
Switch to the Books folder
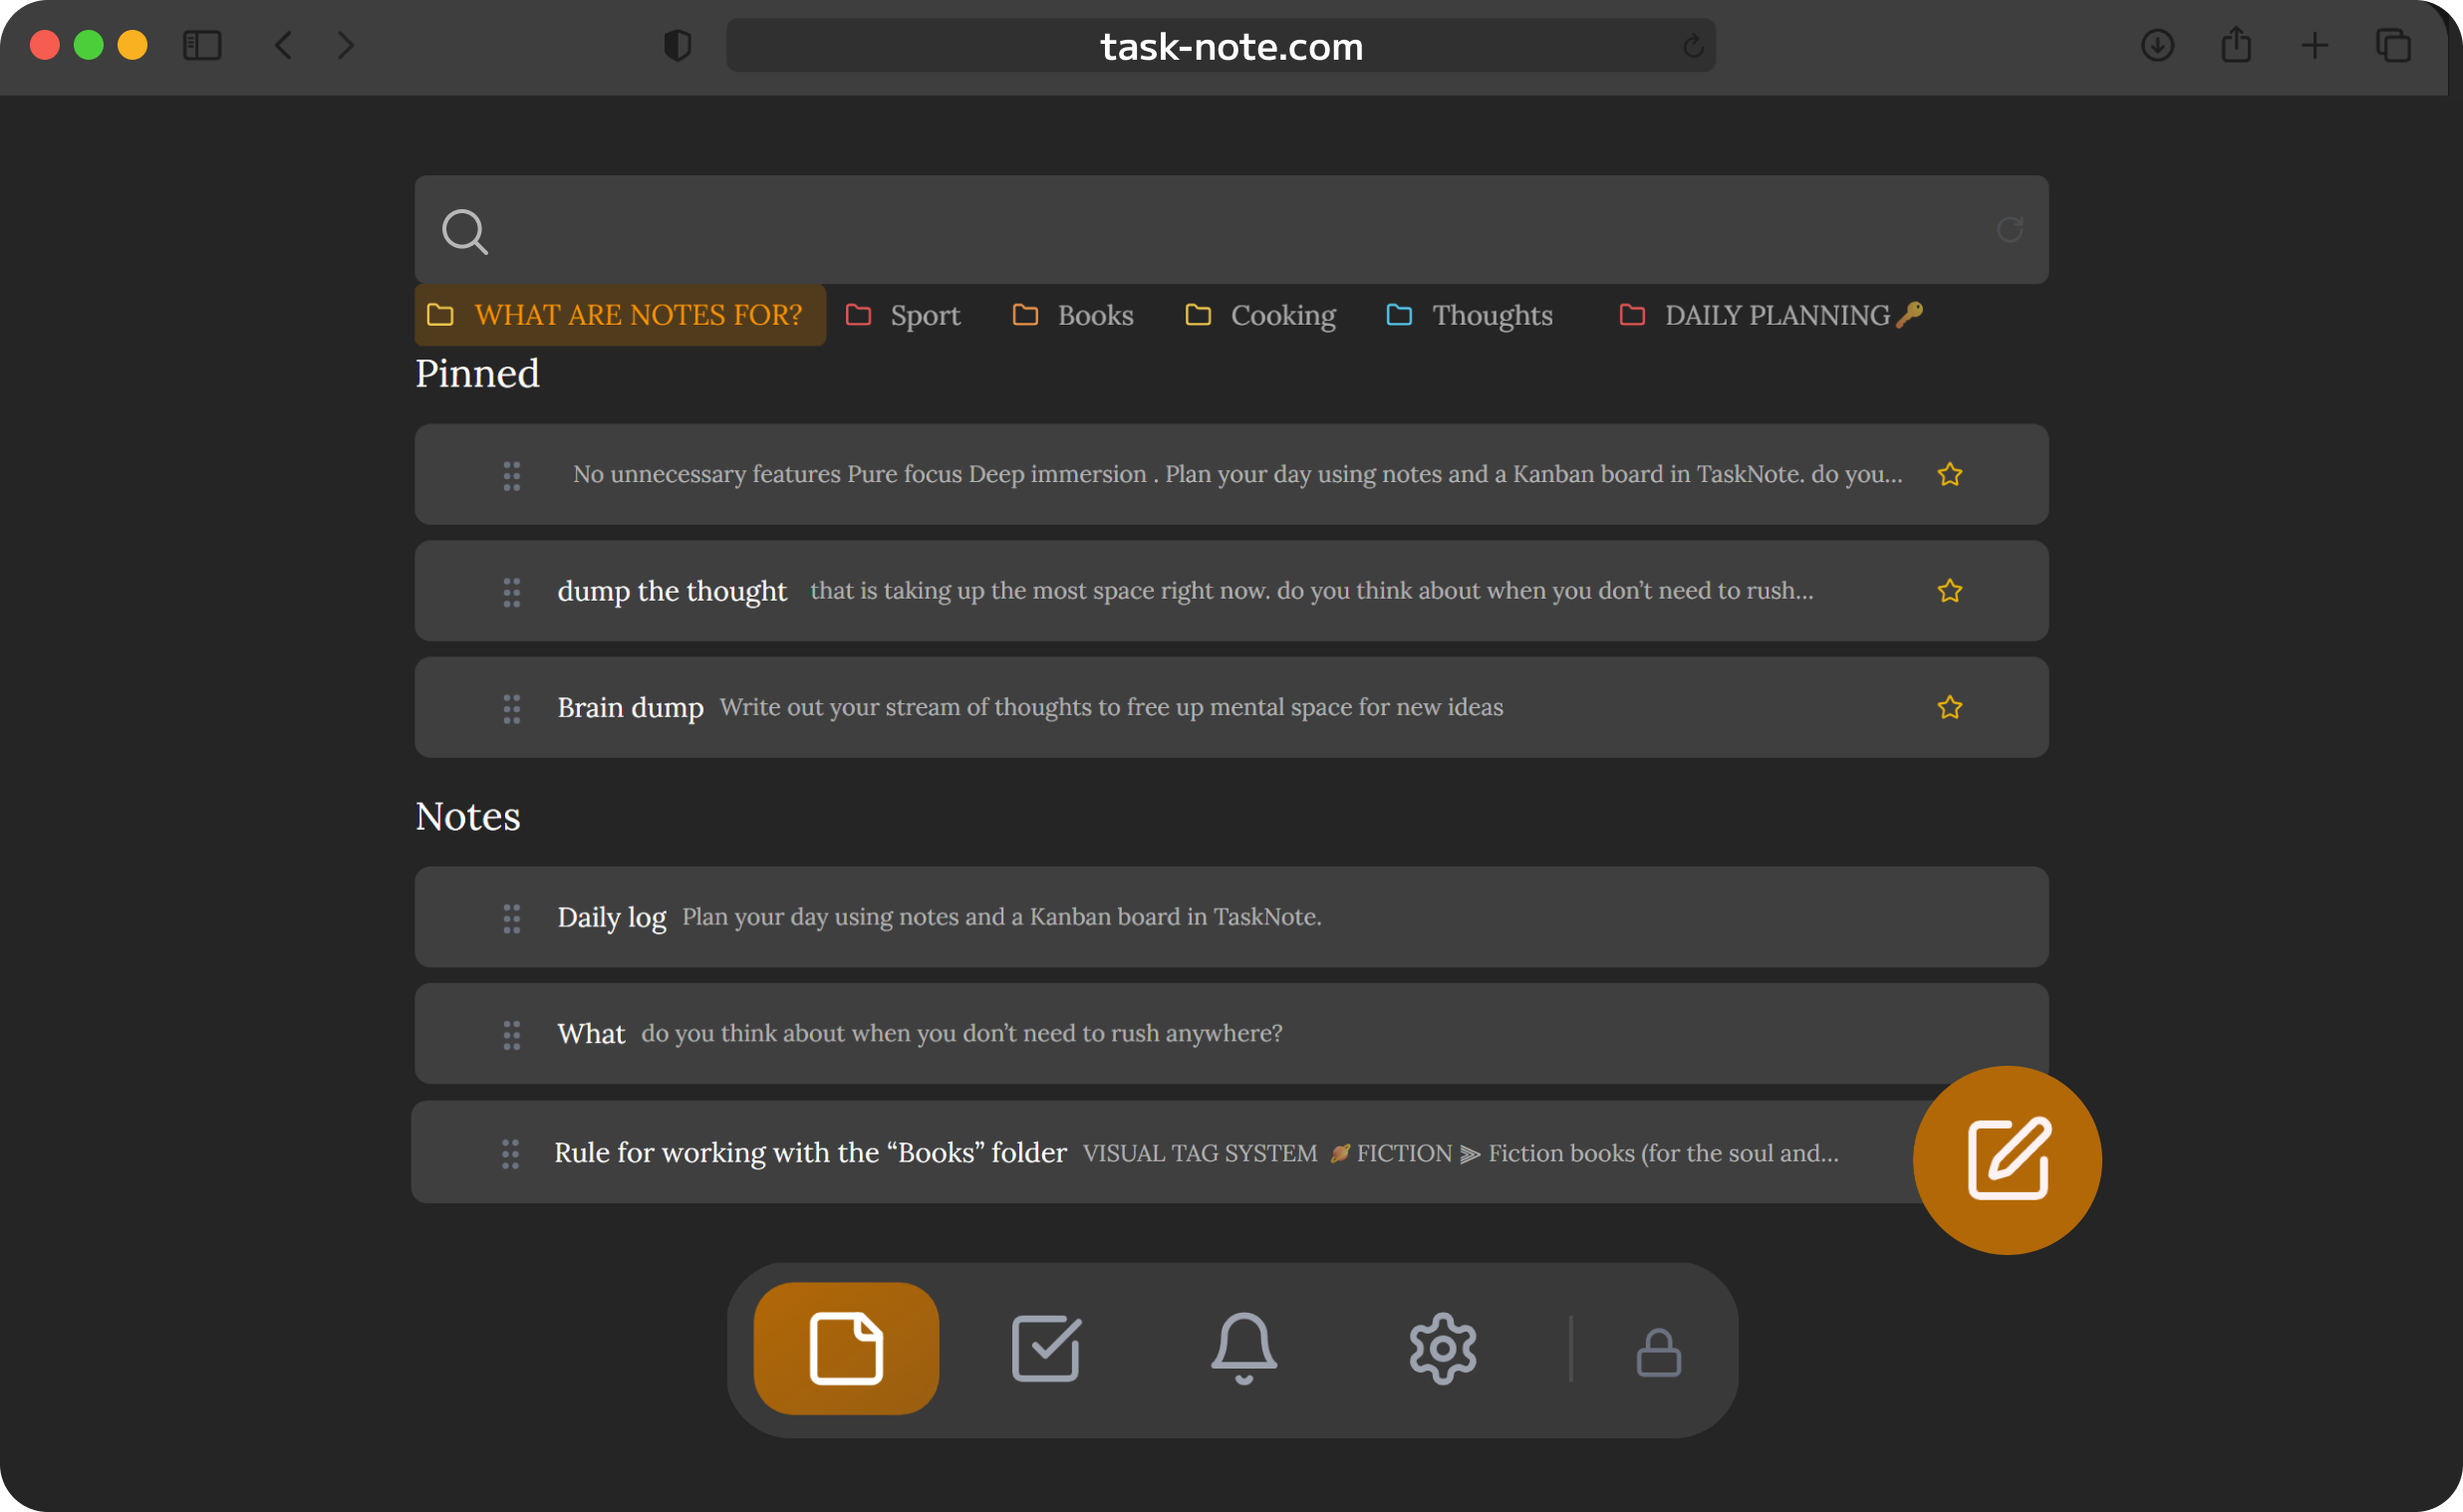coord(1073,316)
